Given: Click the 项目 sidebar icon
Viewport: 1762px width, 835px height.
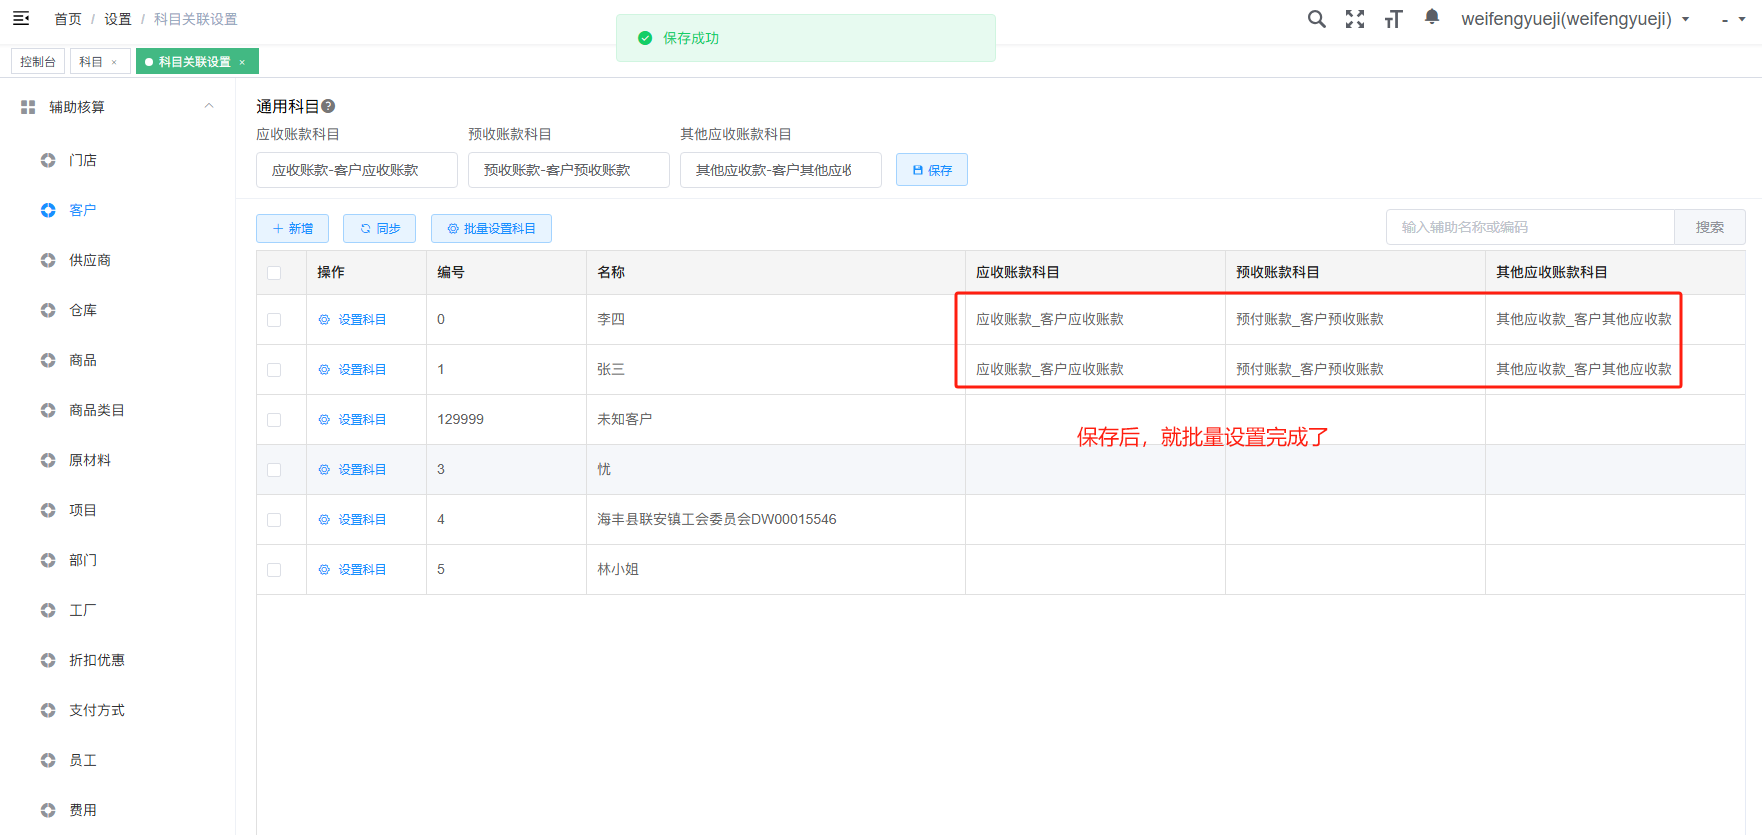Looking at the screenshot, I should [x=48, y=510].
